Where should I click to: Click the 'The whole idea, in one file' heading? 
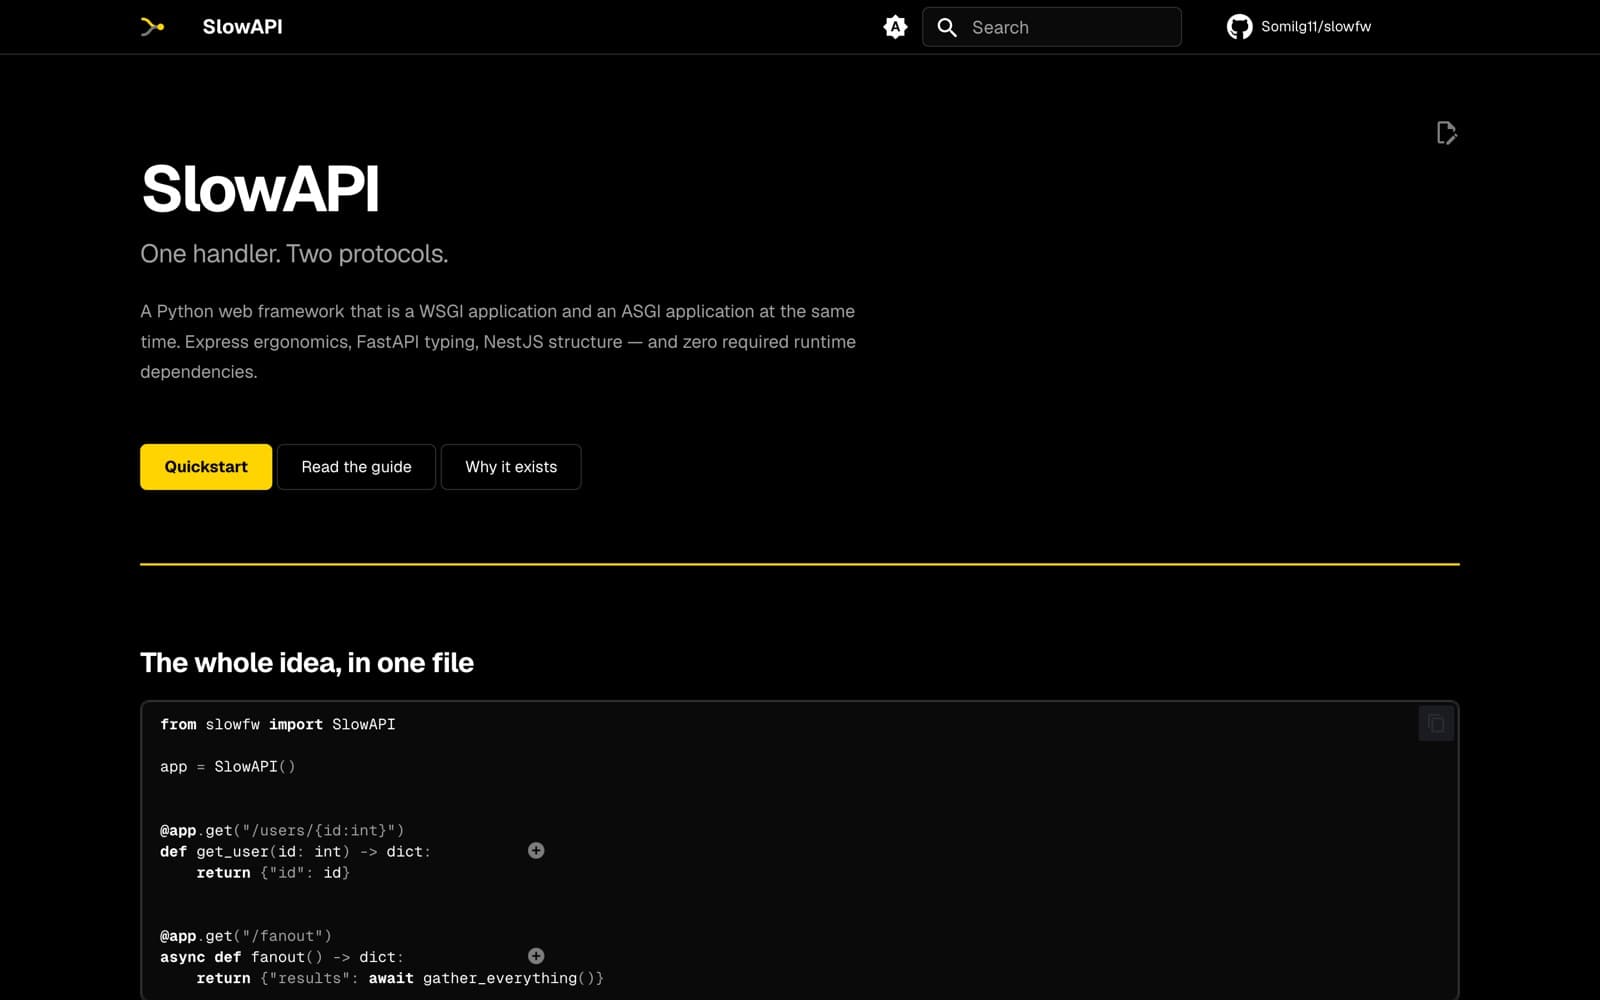pyautogui.click(x=307, y=662)
